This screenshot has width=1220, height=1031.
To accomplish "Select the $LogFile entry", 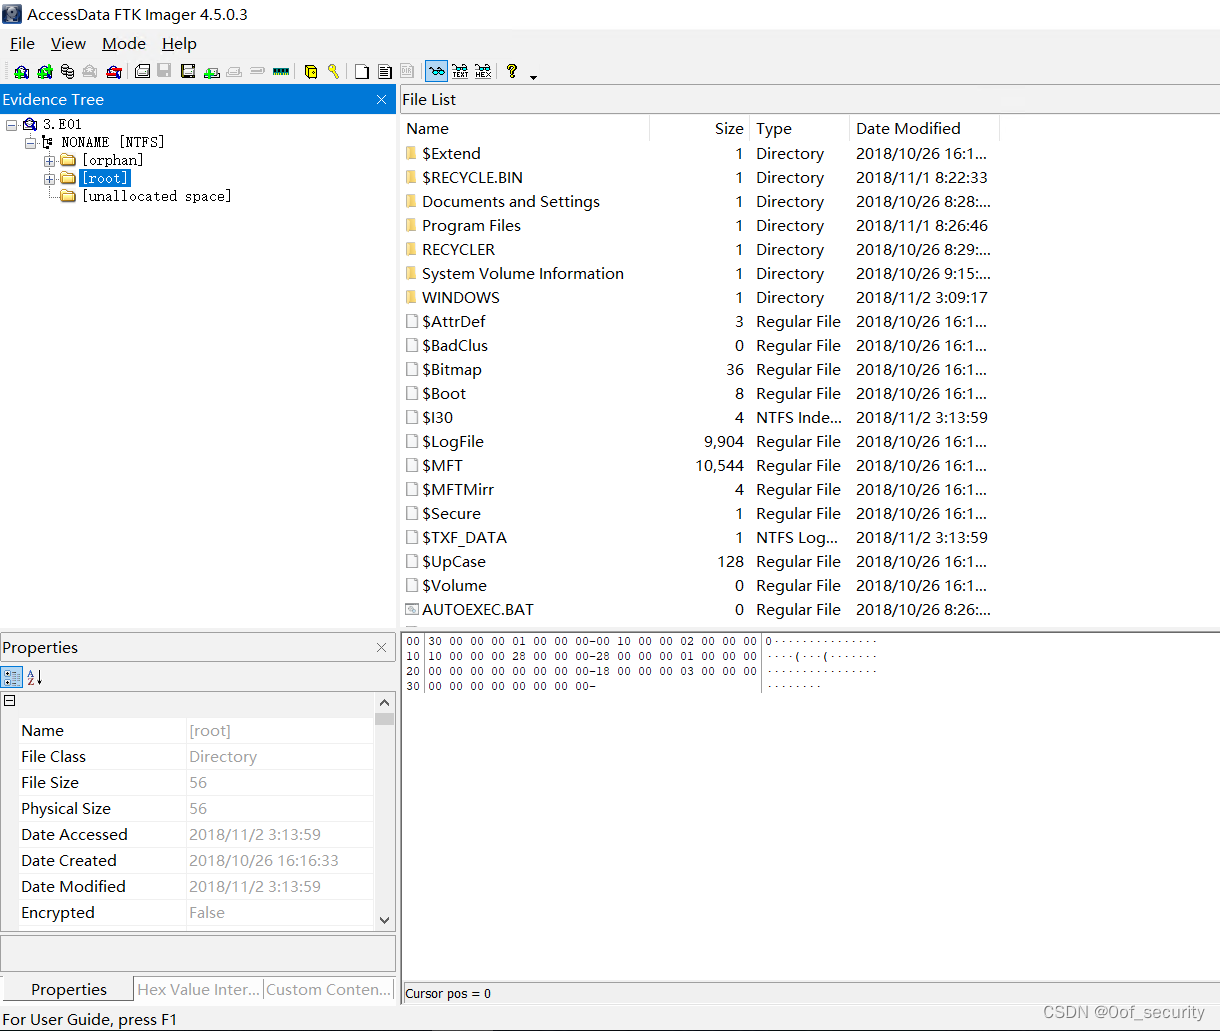I will pos(453,441).
